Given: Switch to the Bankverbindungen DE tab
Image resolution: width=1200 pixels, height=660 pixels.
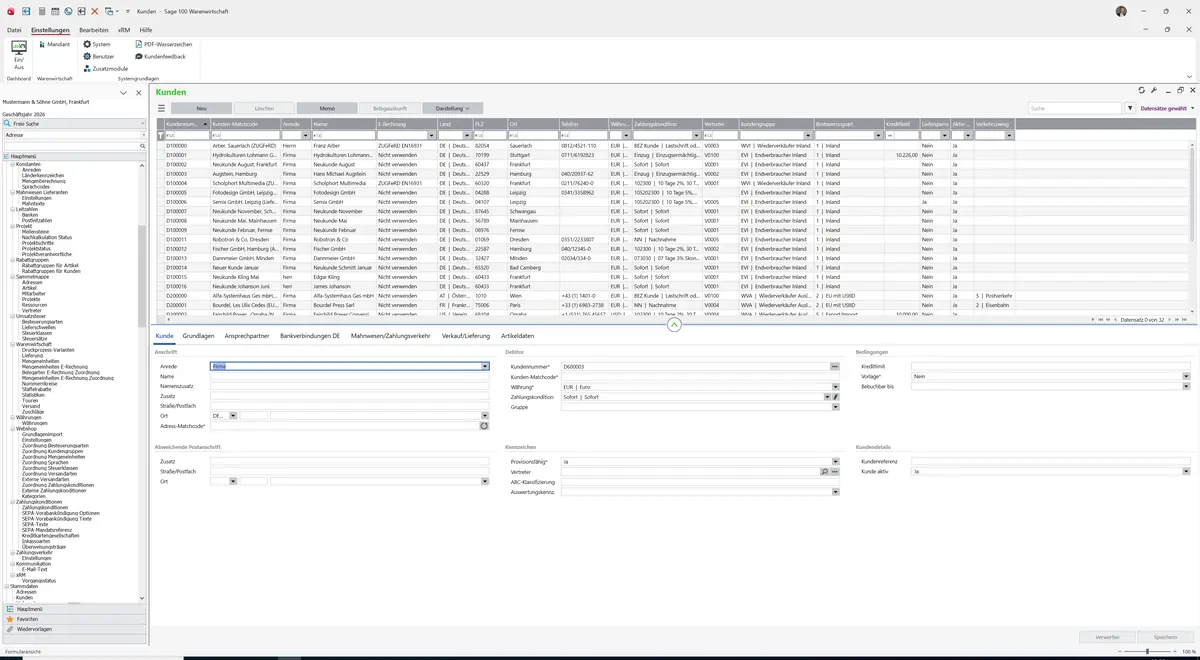Looking at the screenshot, I should point(310,336).
